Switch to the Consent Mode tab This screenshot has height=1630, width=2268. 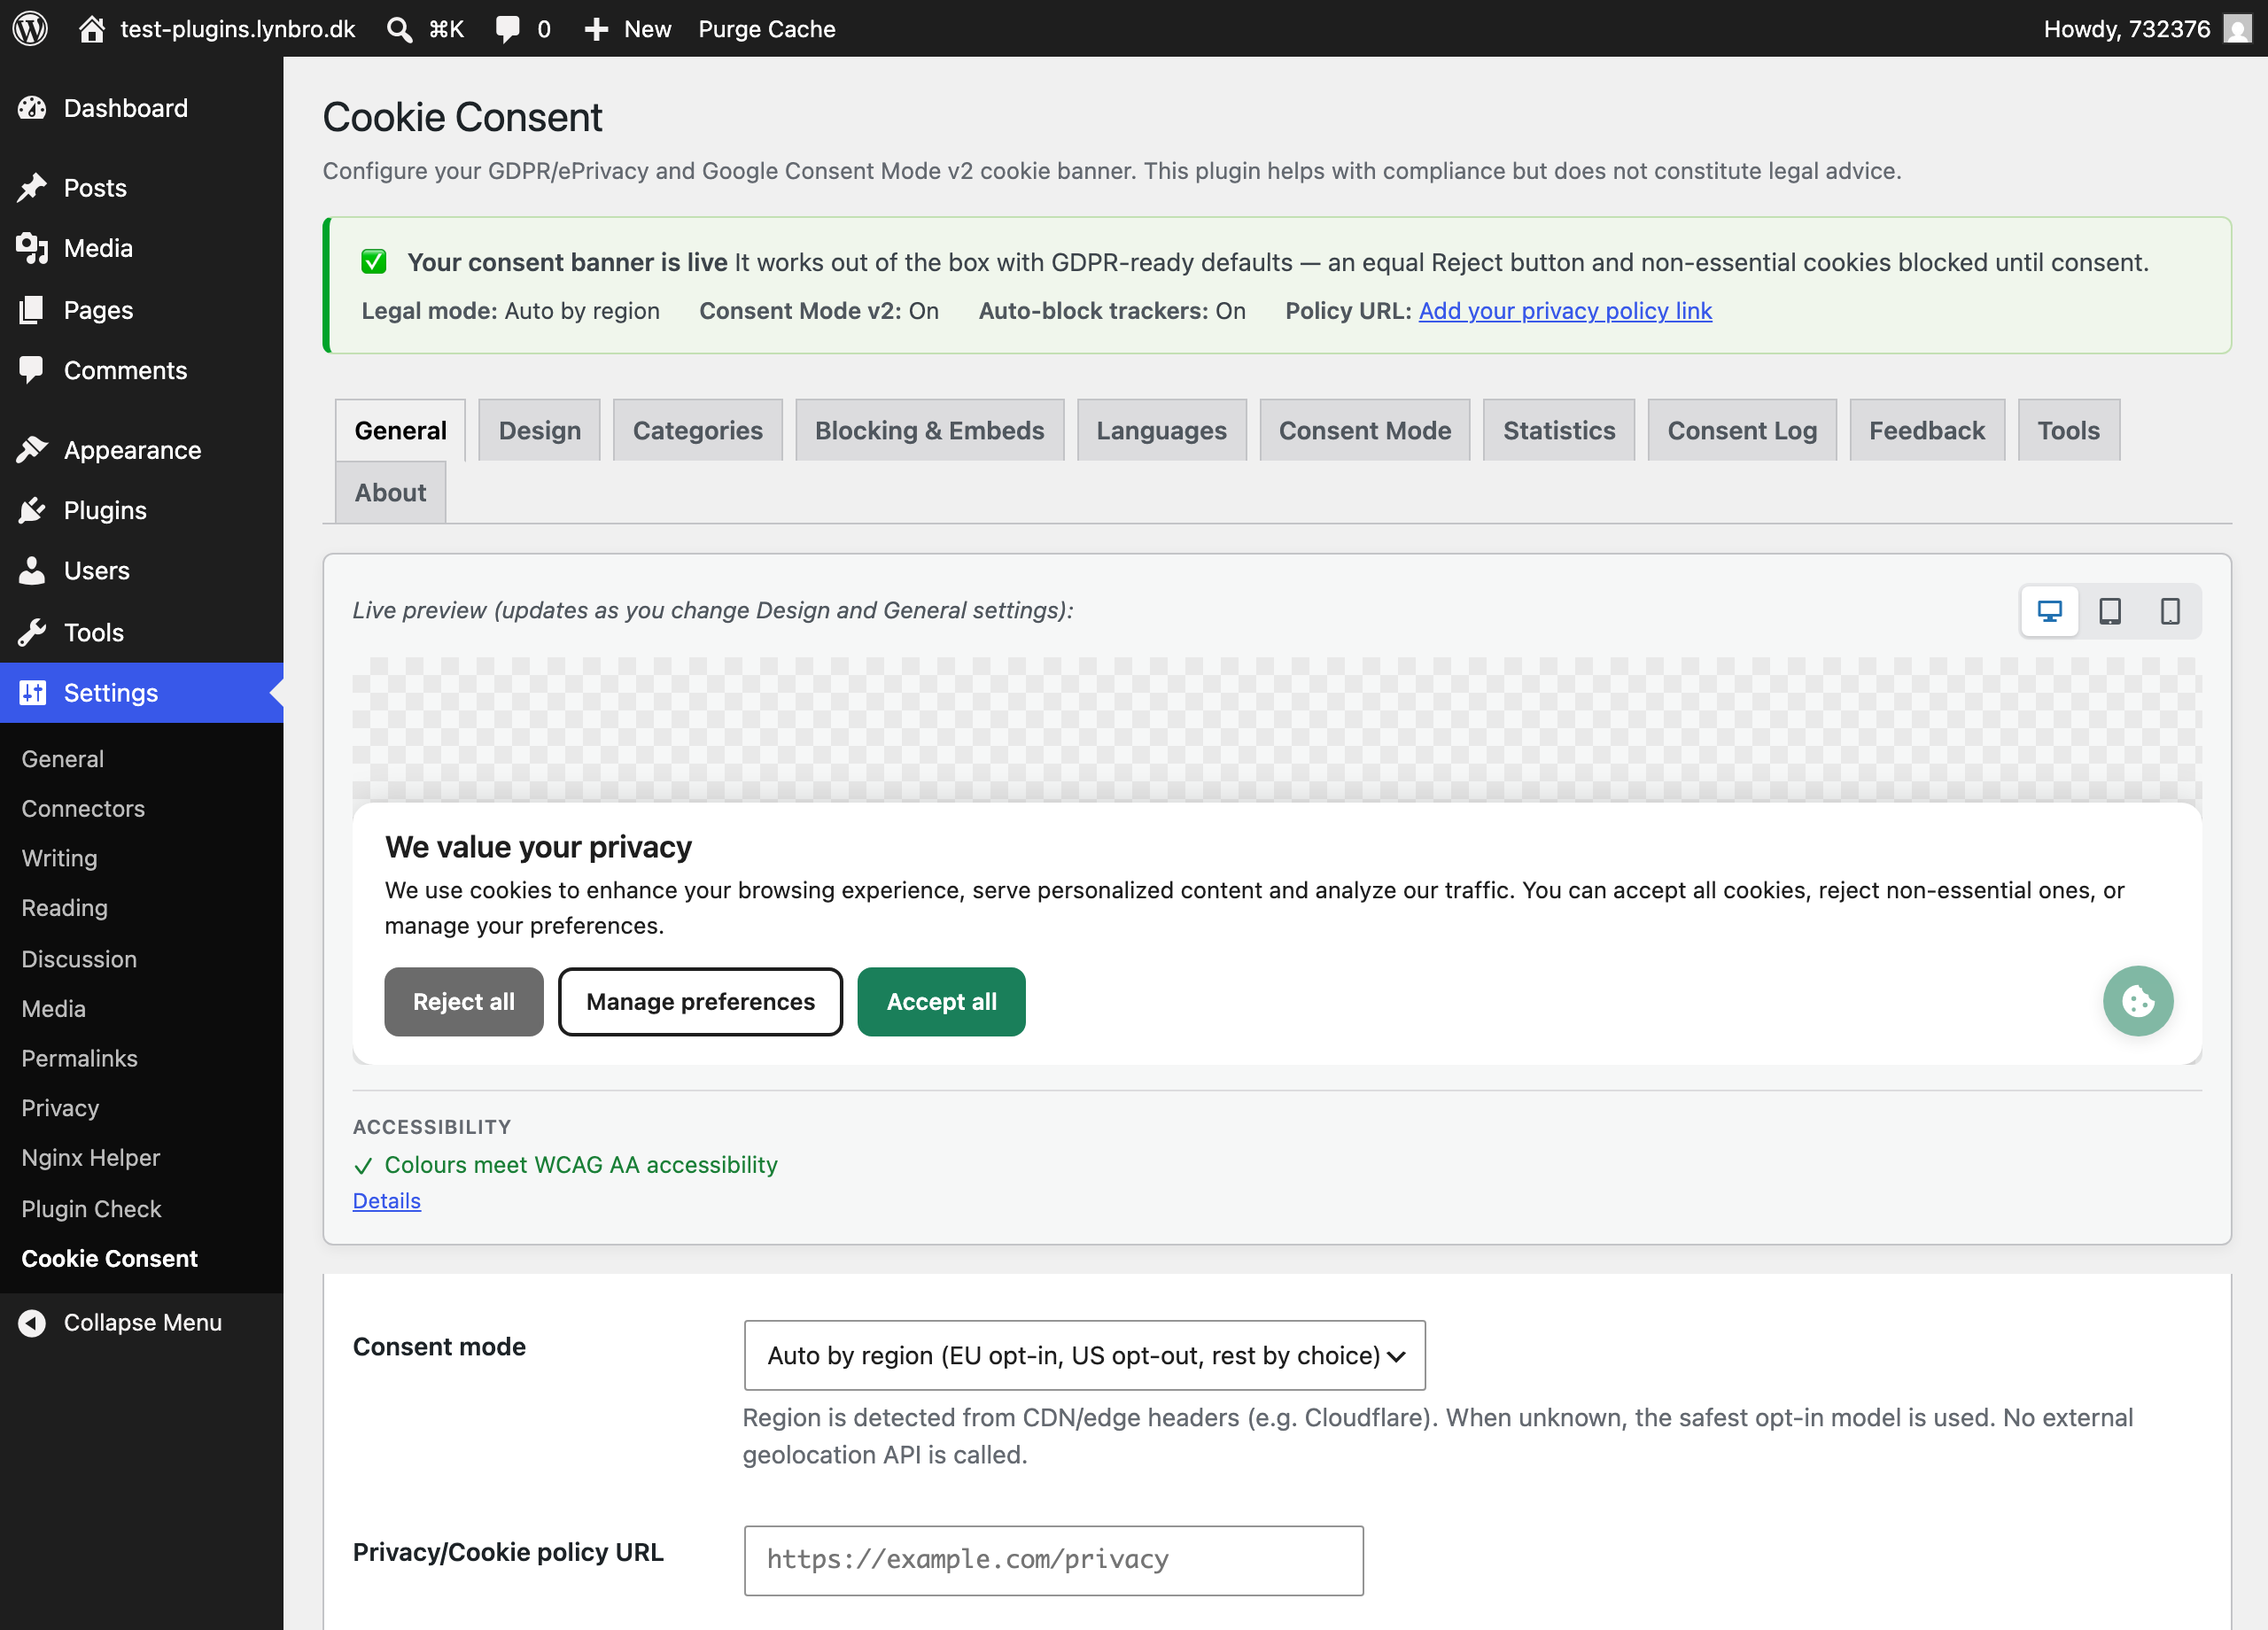1364,430
